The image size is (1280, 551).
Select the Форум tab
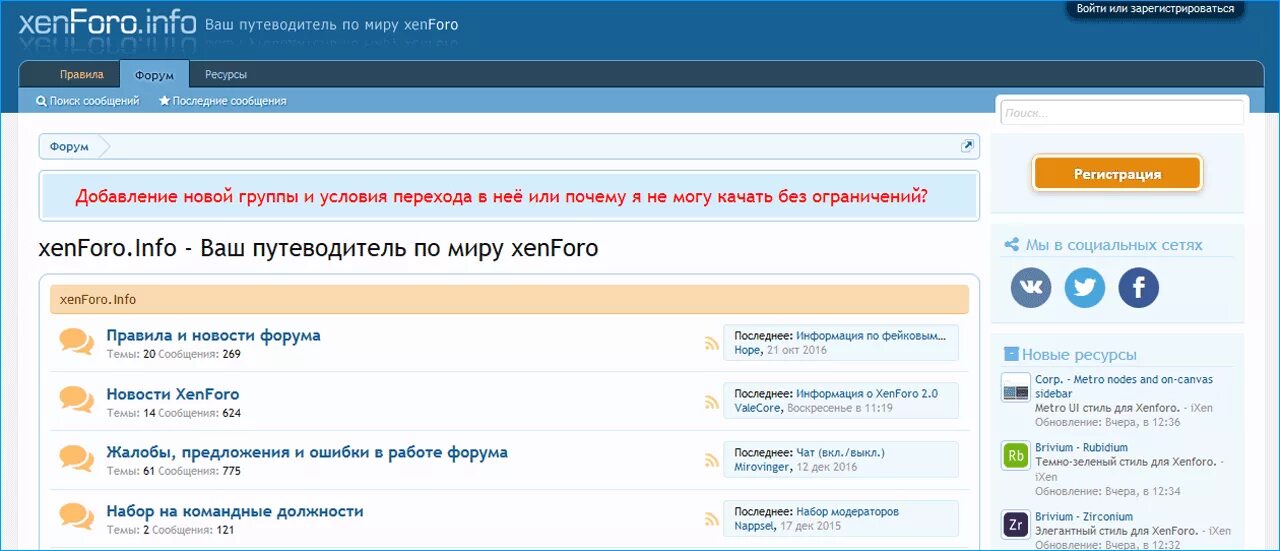coord(155,75)
